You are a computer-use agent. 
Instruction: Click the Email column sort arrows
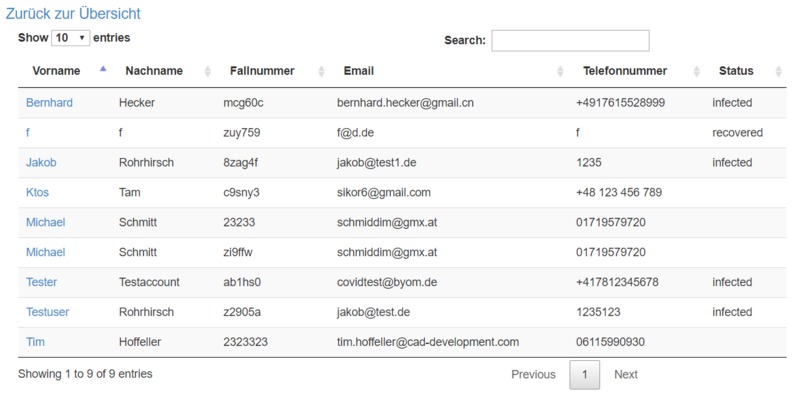tap(560, 71)
